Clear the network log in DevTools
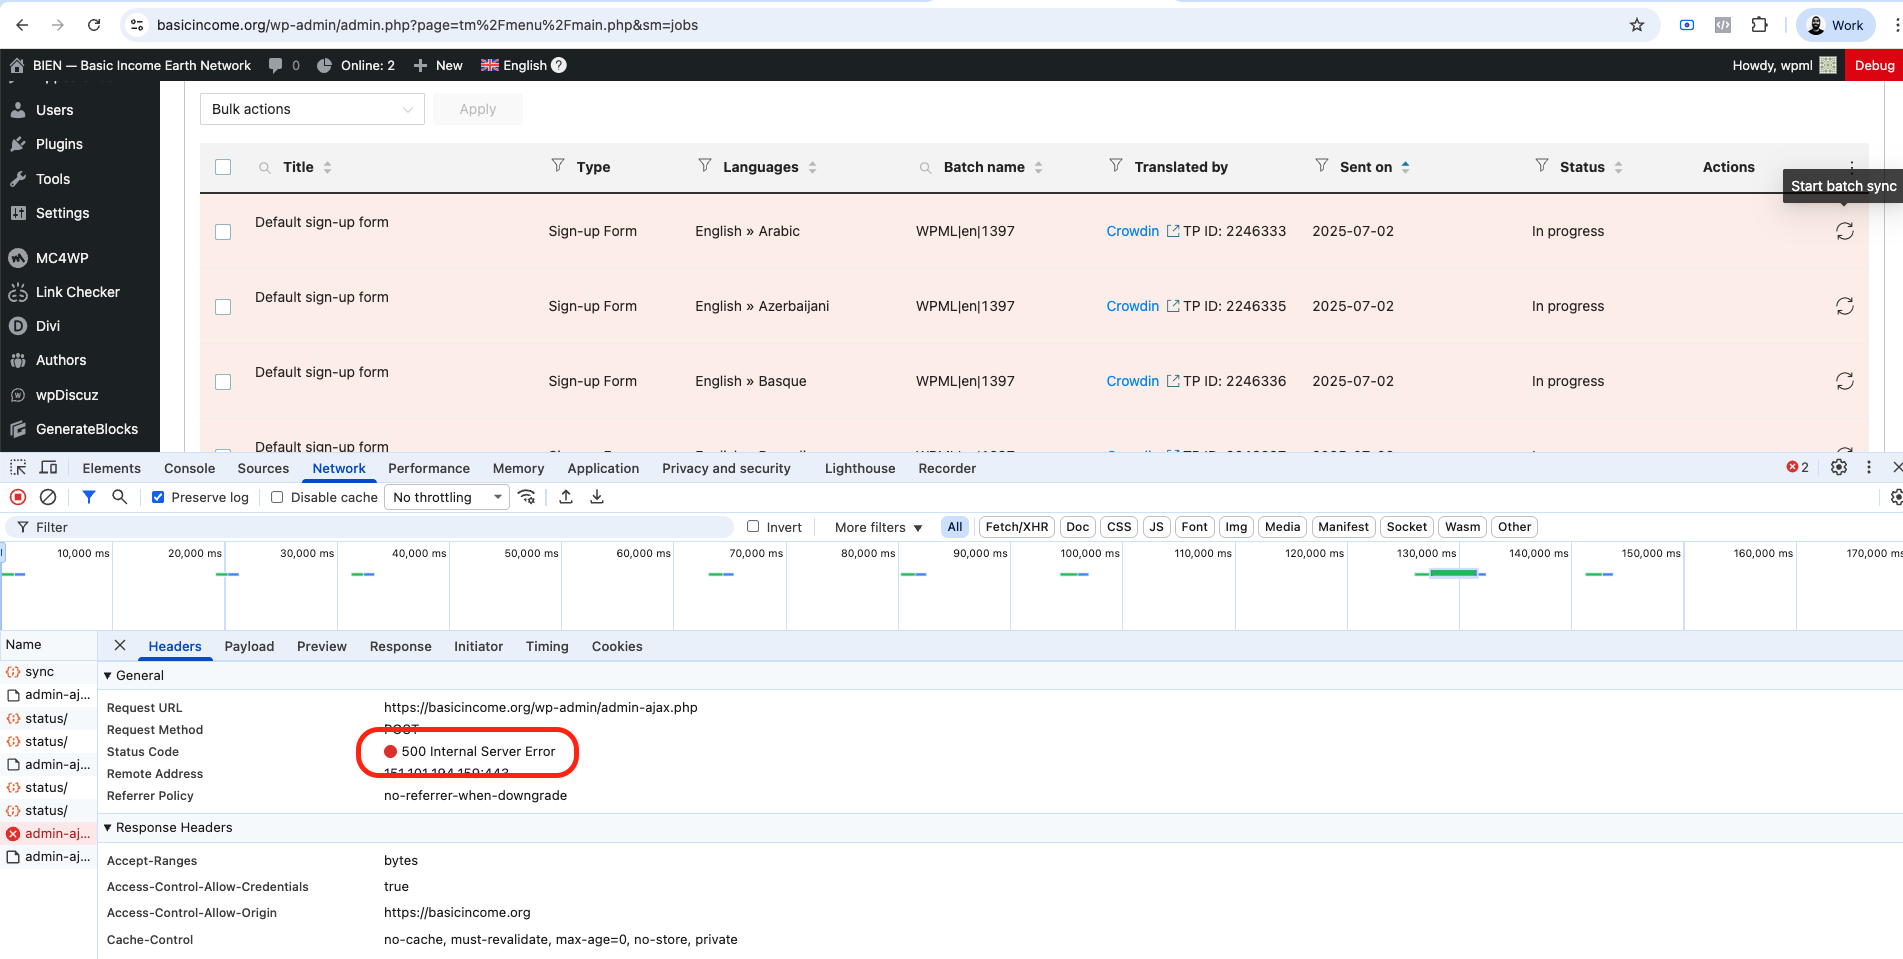Image resolution: width=1903 pixels, height=959 pixels. pos(48,497)
